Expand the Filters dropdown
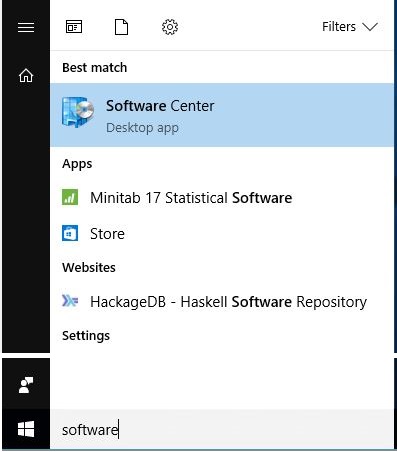The height and width of the screenshot is (452, 397). click(x=350, y=27)
